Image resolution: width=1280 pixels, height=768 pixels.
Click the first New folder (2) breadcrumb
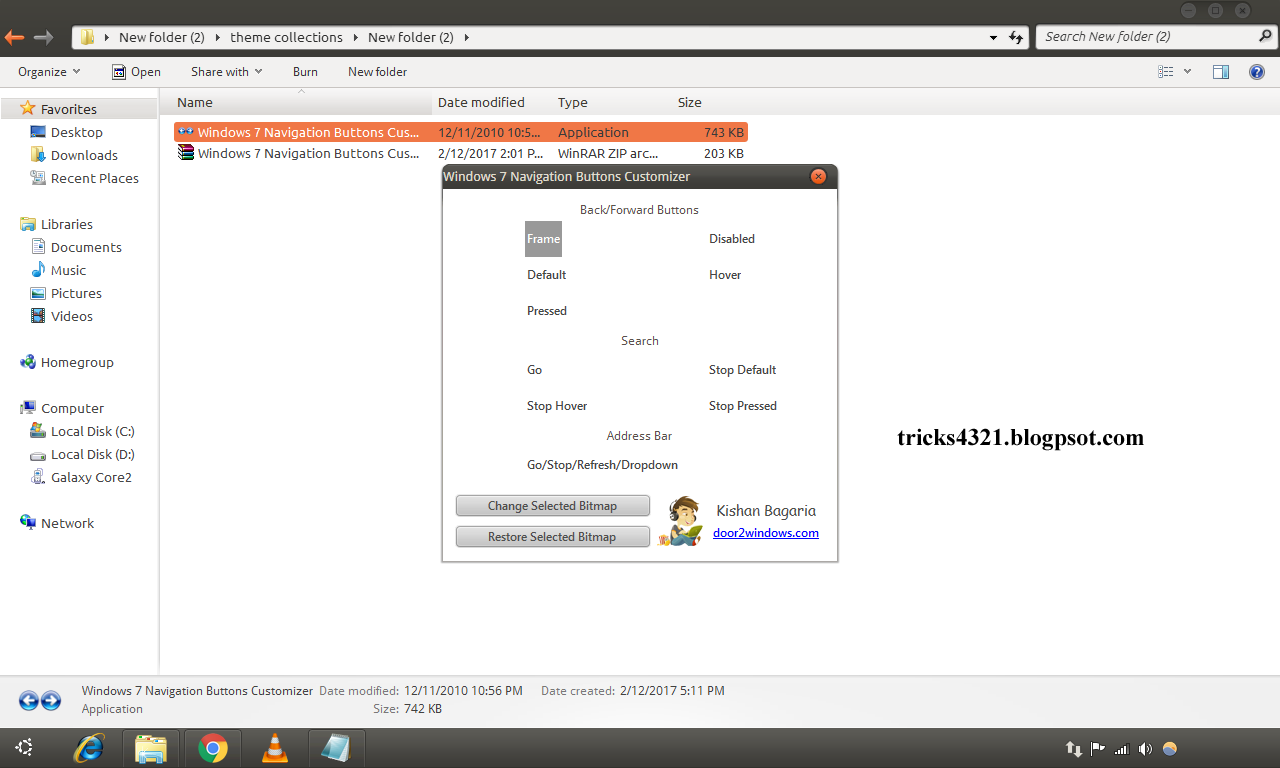161,37
